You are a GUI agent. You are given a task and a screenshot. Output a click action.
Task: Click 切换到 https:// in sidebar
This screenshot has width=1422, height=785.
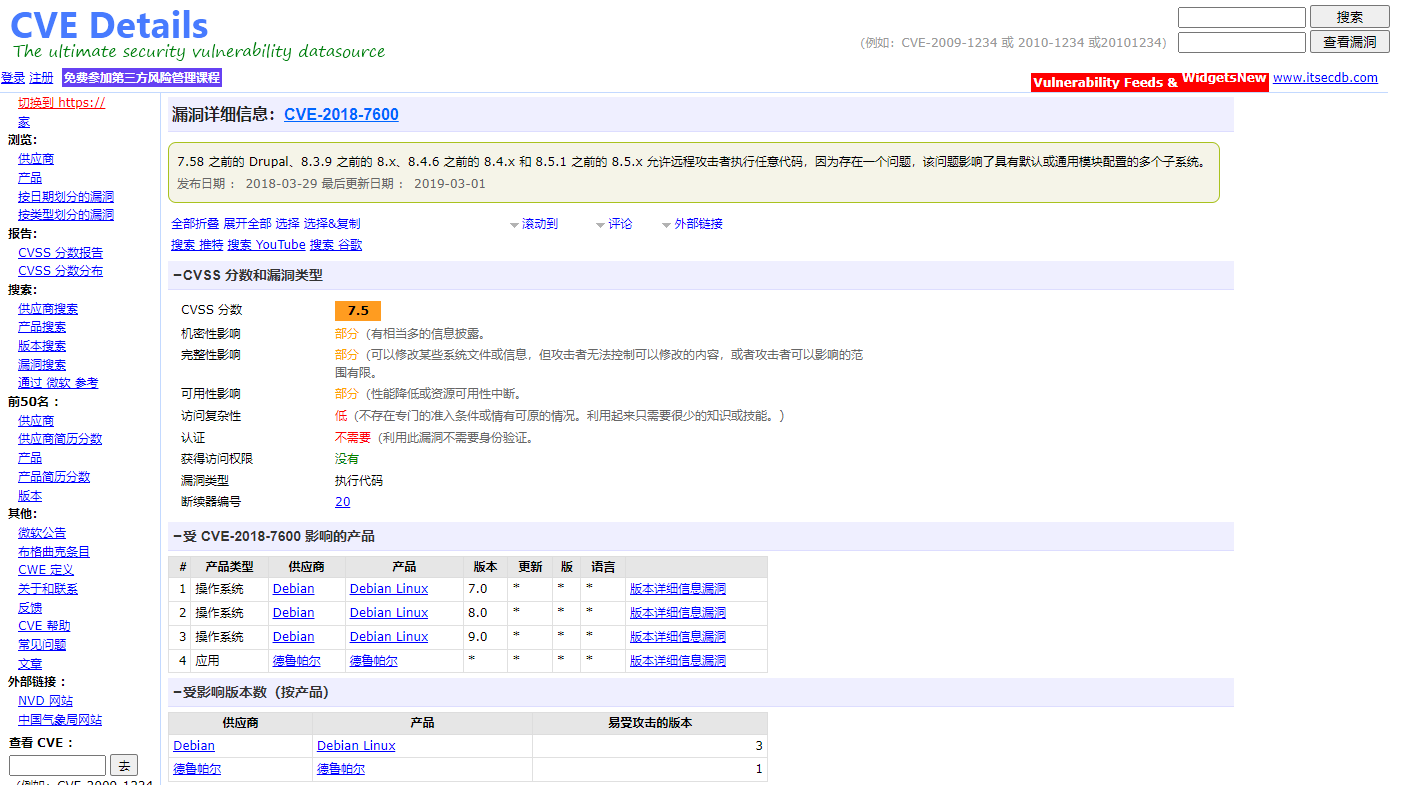pos(61,102)
